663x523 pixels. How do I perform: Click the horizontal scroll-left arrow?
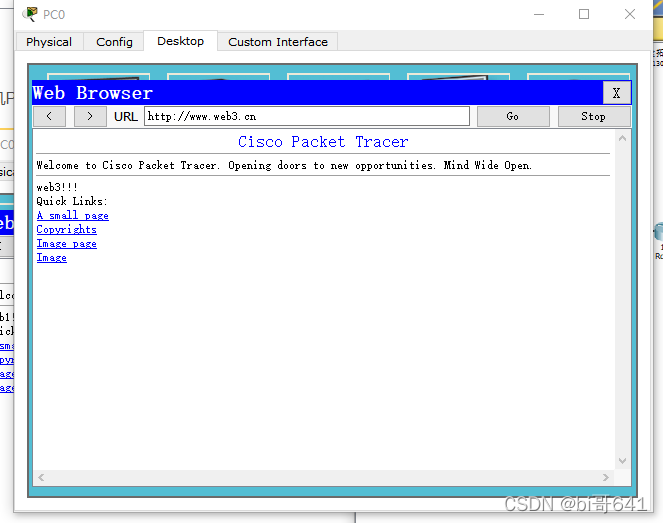pos(41,477)
